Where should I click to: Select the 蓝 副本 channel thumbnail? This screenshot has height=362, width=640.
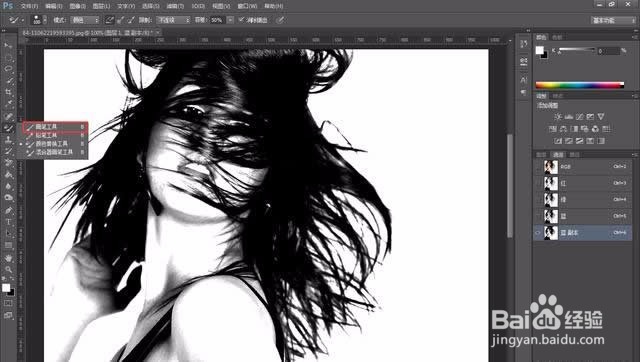(551, 233)
